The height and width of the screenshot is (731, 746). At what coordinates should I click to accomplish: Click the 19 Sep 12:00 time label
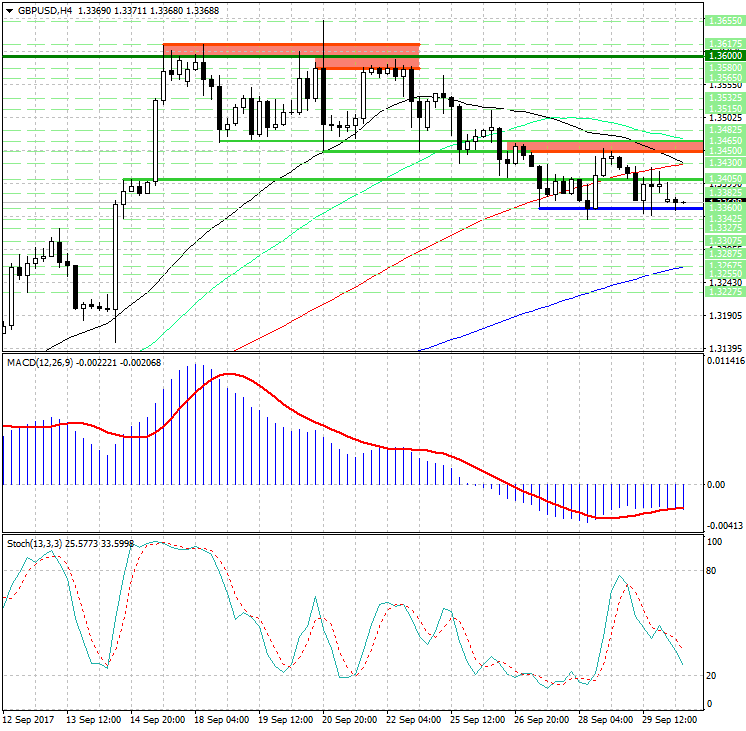pos(285,720)
